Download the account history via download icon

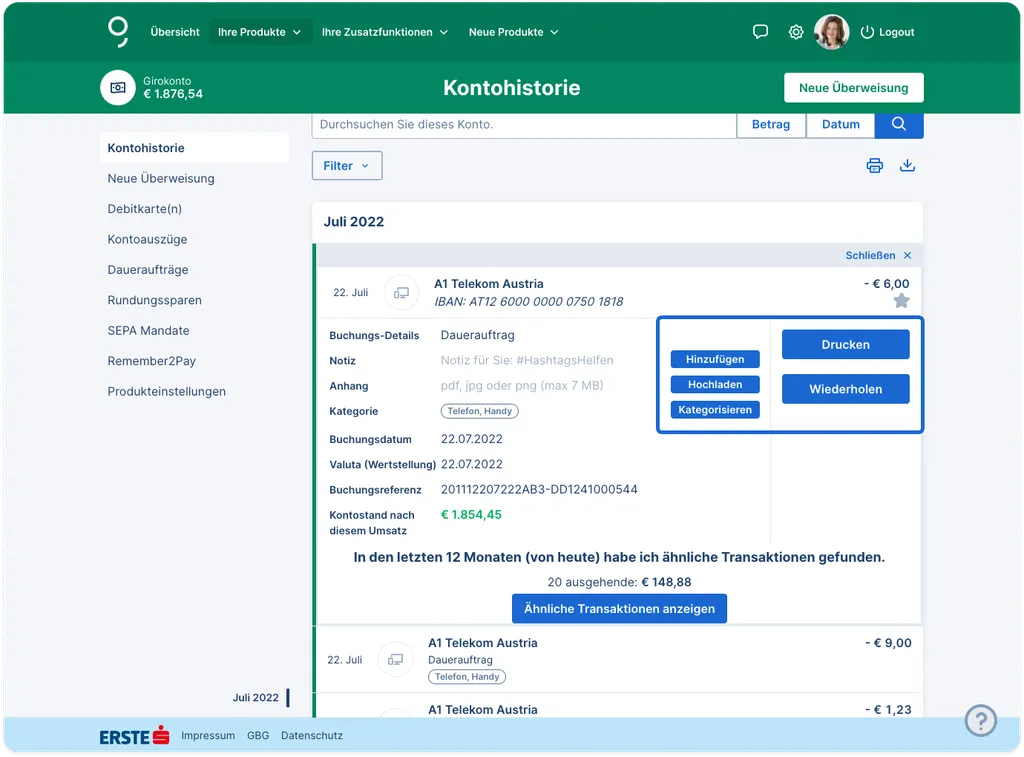[x=907, y=165]
